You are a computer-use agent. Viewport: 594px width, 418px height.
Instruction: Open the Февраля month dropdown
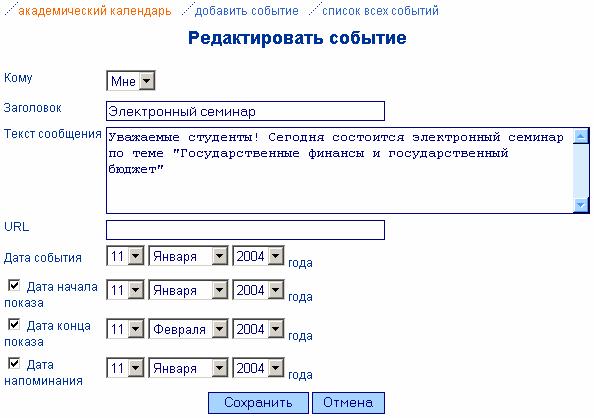[x=188, y=329]
